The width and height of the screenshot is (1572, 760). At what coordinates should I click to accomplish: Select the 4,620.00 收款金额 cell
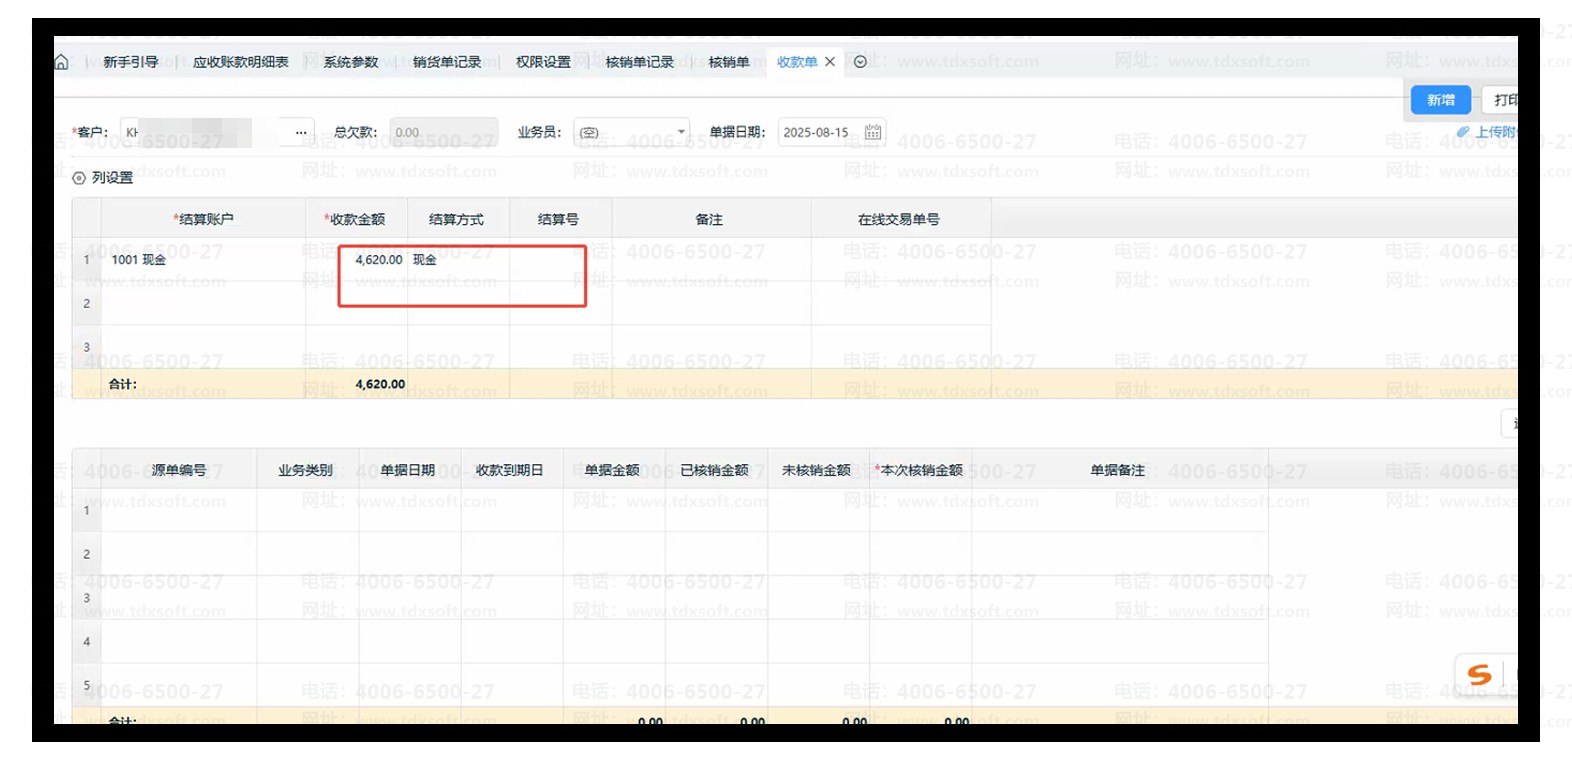pos(378,260)
